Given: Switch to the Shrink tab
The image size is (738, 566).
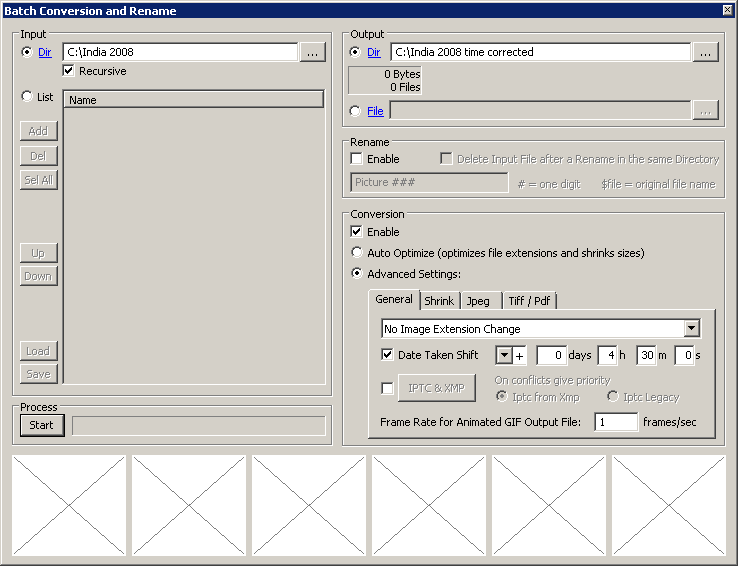Looking at the screenshot, I should pos(439,301).
